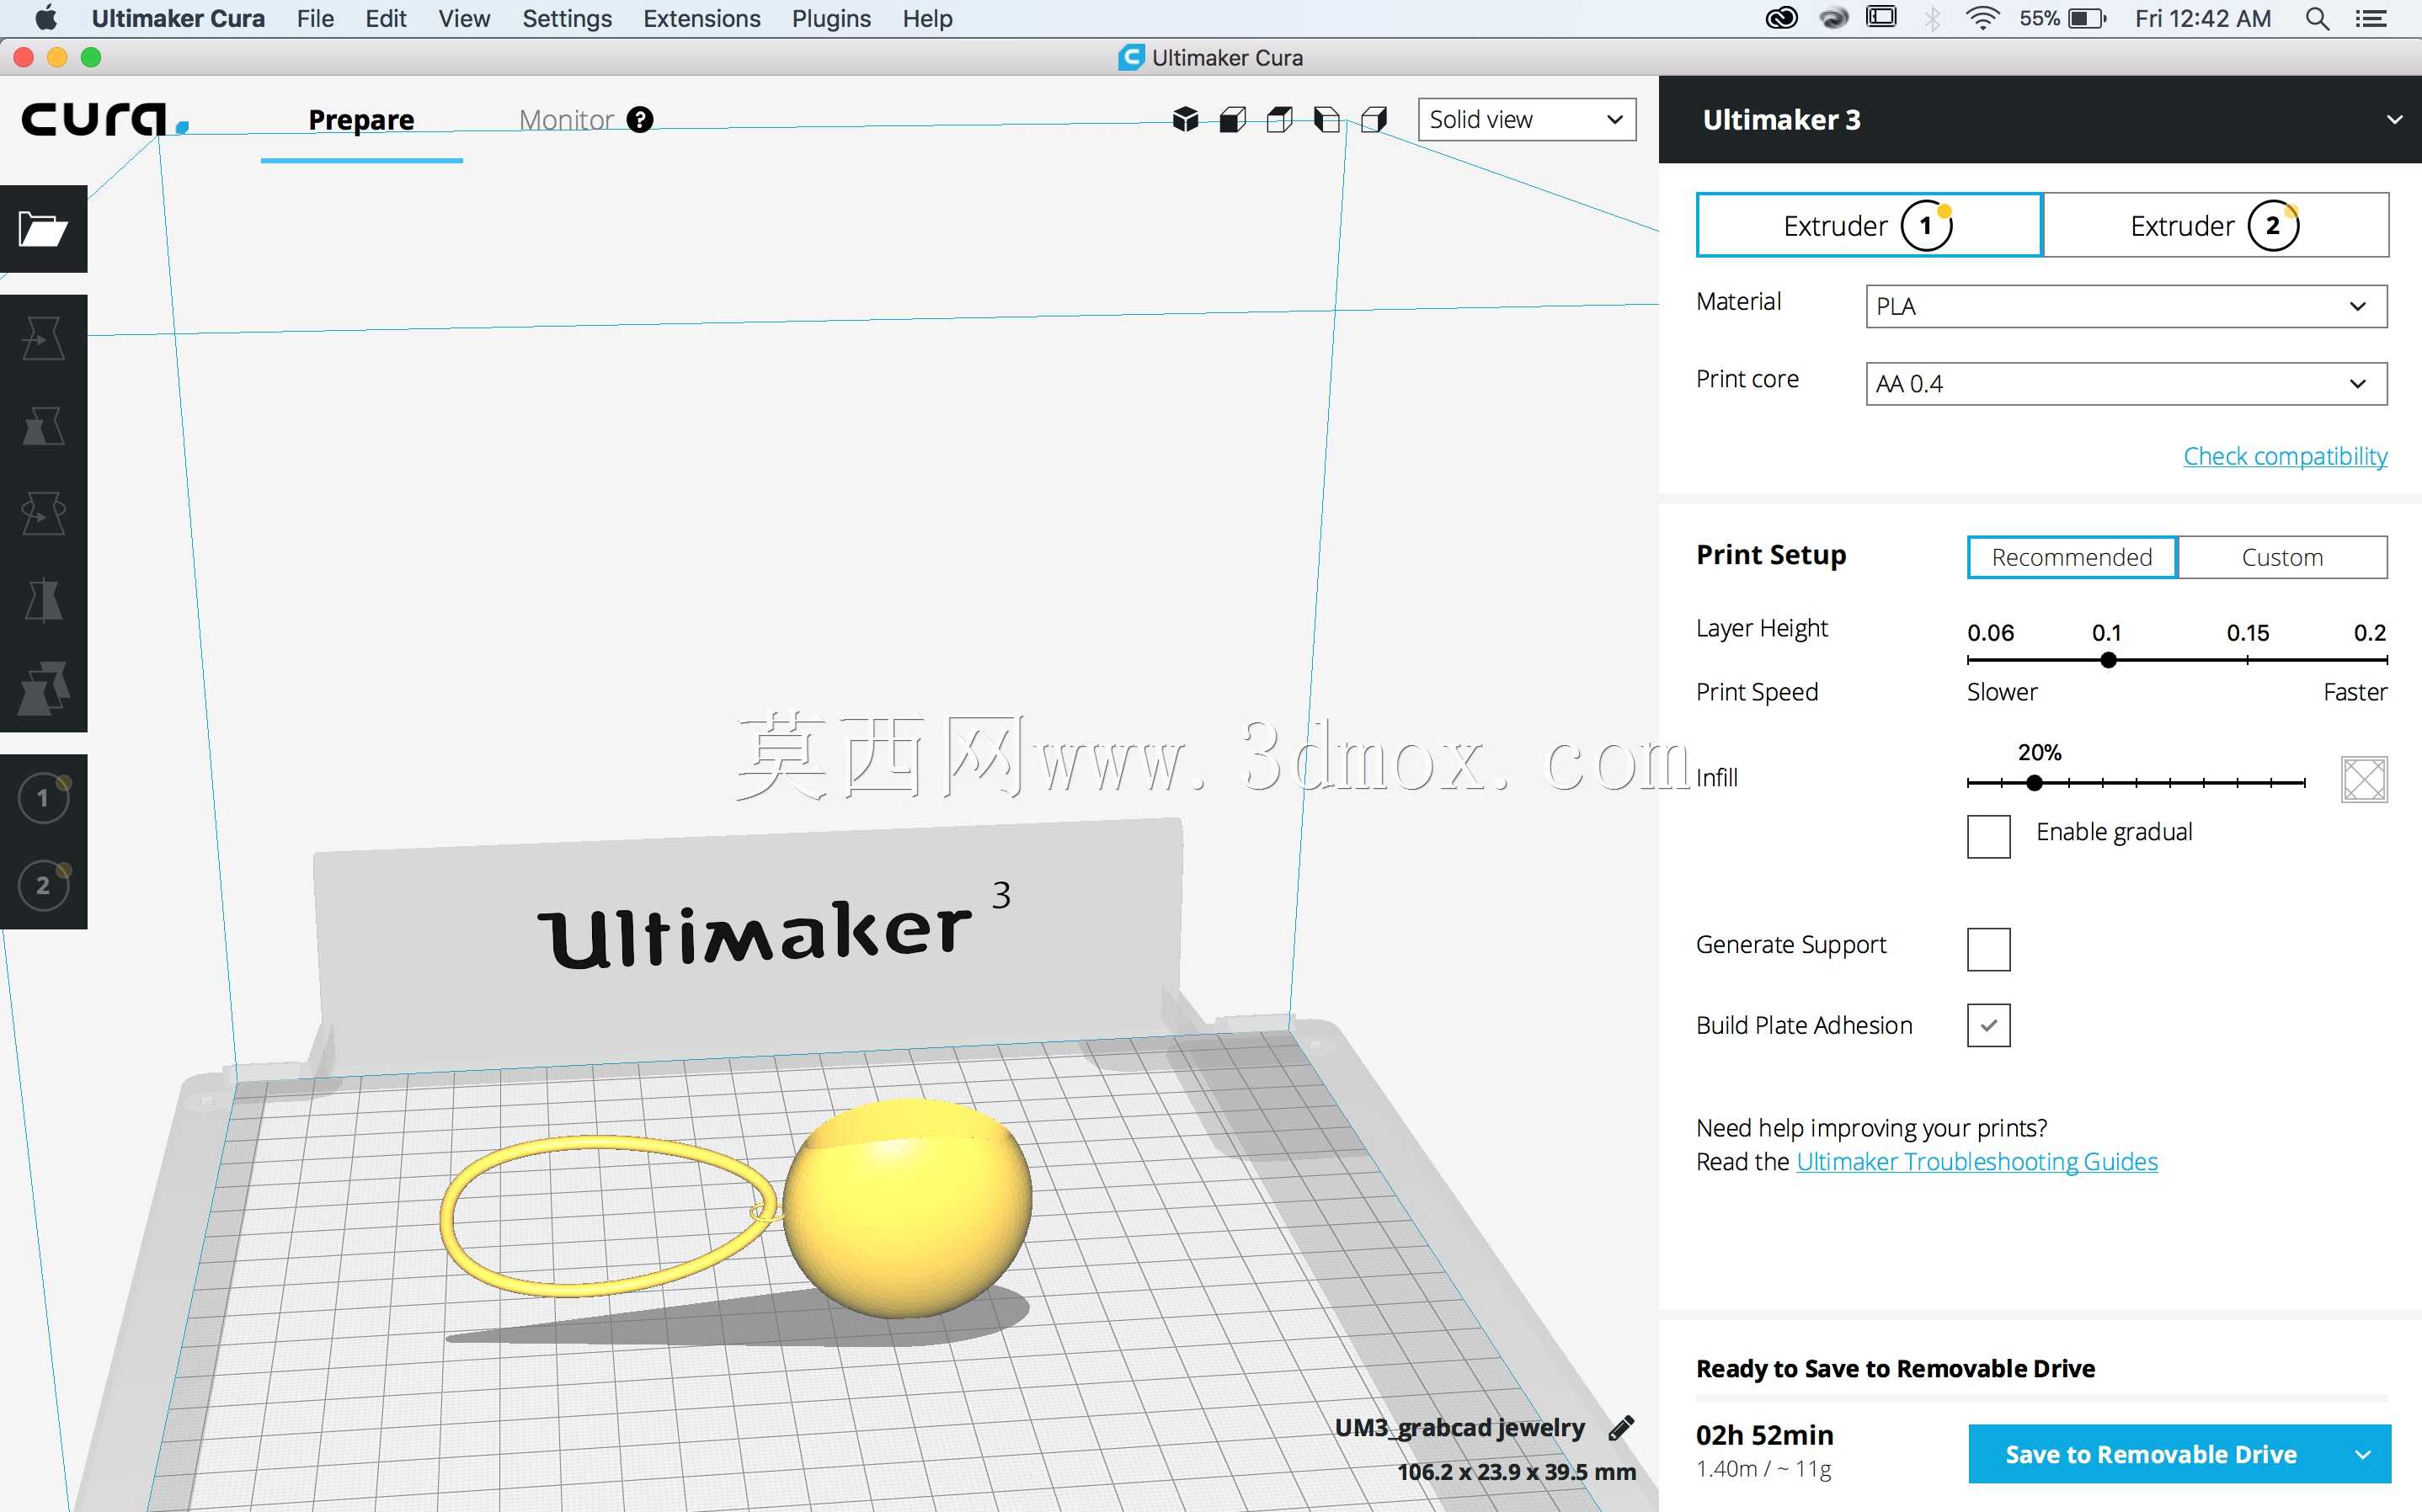Click the menu bar clock Fri 12:42 AM
The width and height of the screenshot is (2422, 1512).
(x=2203, y=18)
